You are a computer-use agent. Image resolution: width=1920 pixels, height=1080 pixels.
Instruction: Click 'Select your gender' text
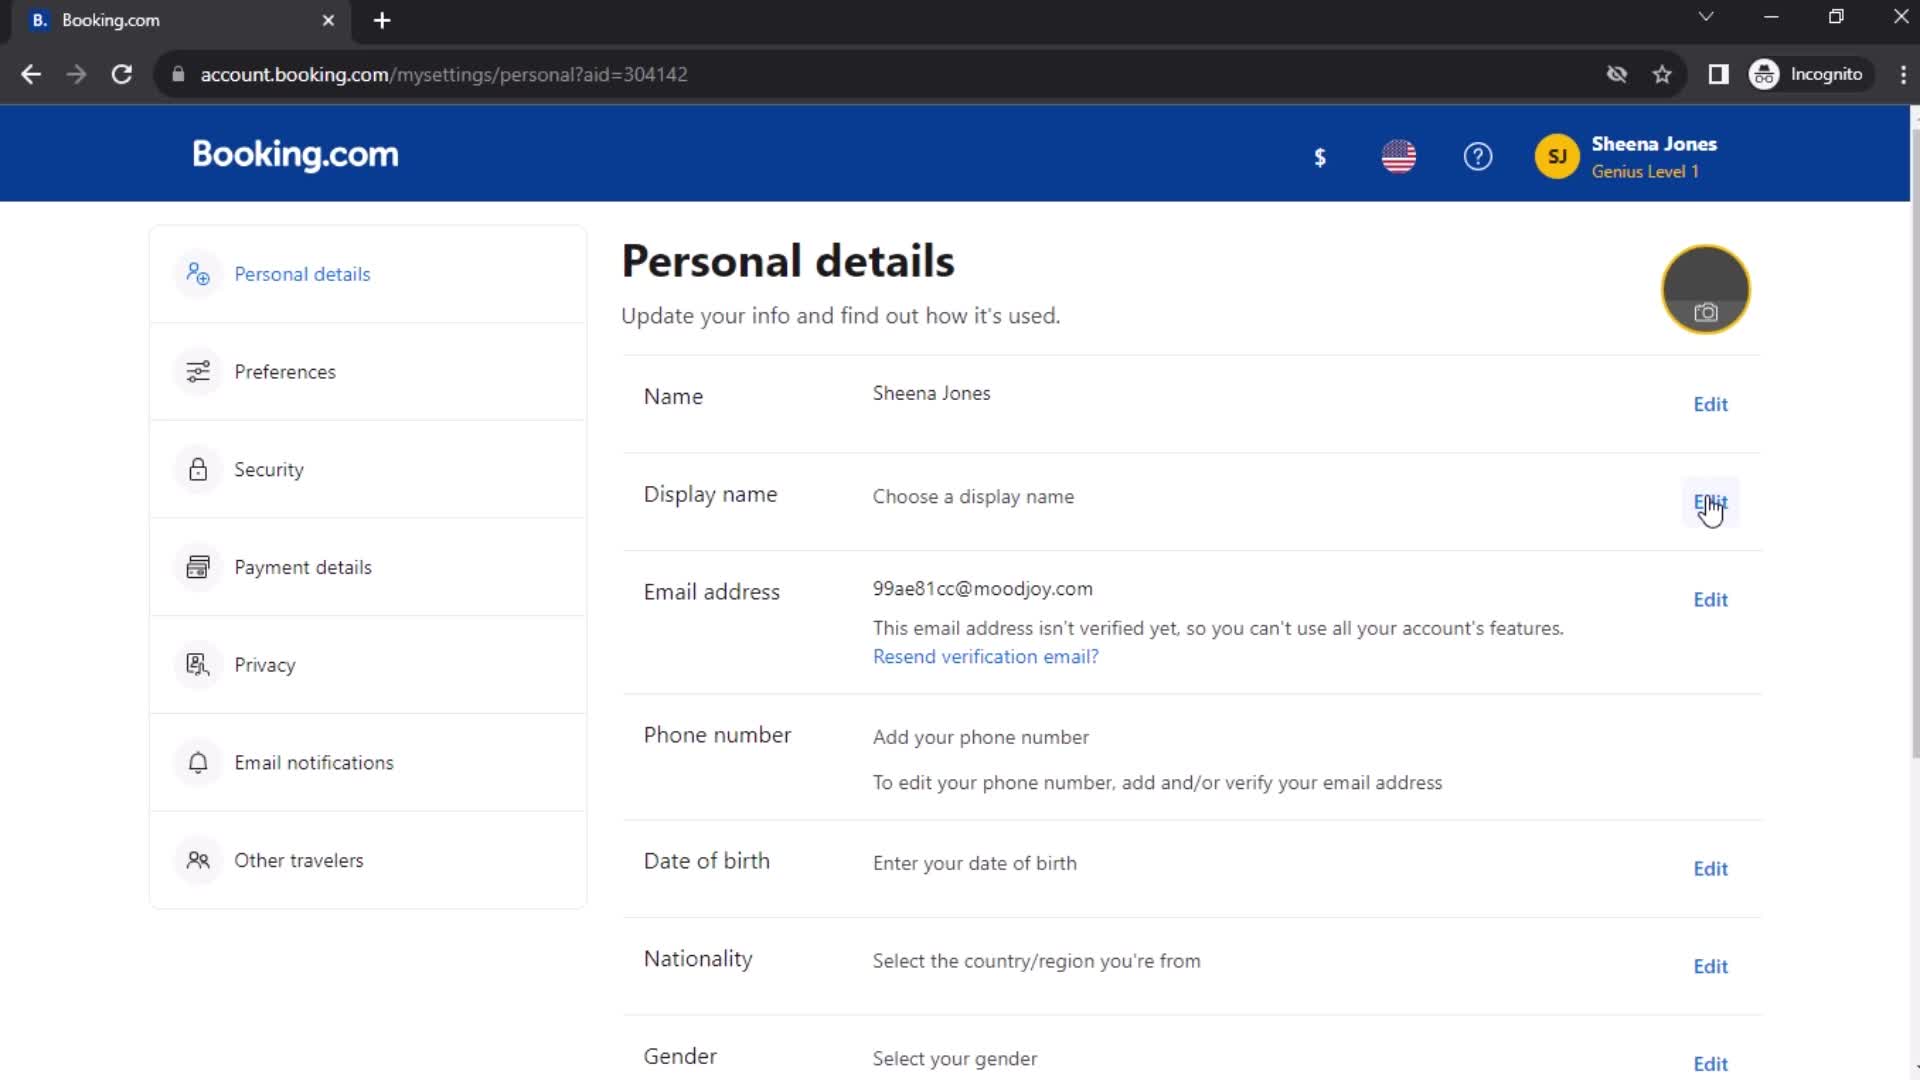coord(954,1059)
